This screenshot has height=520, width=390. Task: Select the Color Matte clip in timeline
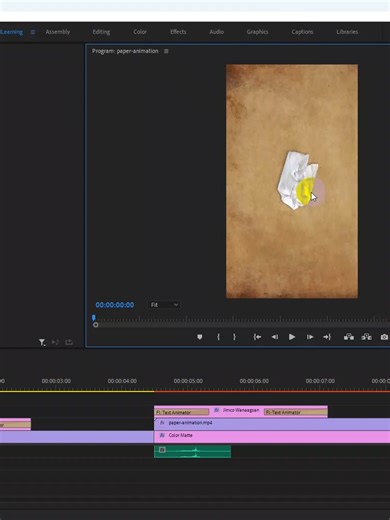point(272,436)
